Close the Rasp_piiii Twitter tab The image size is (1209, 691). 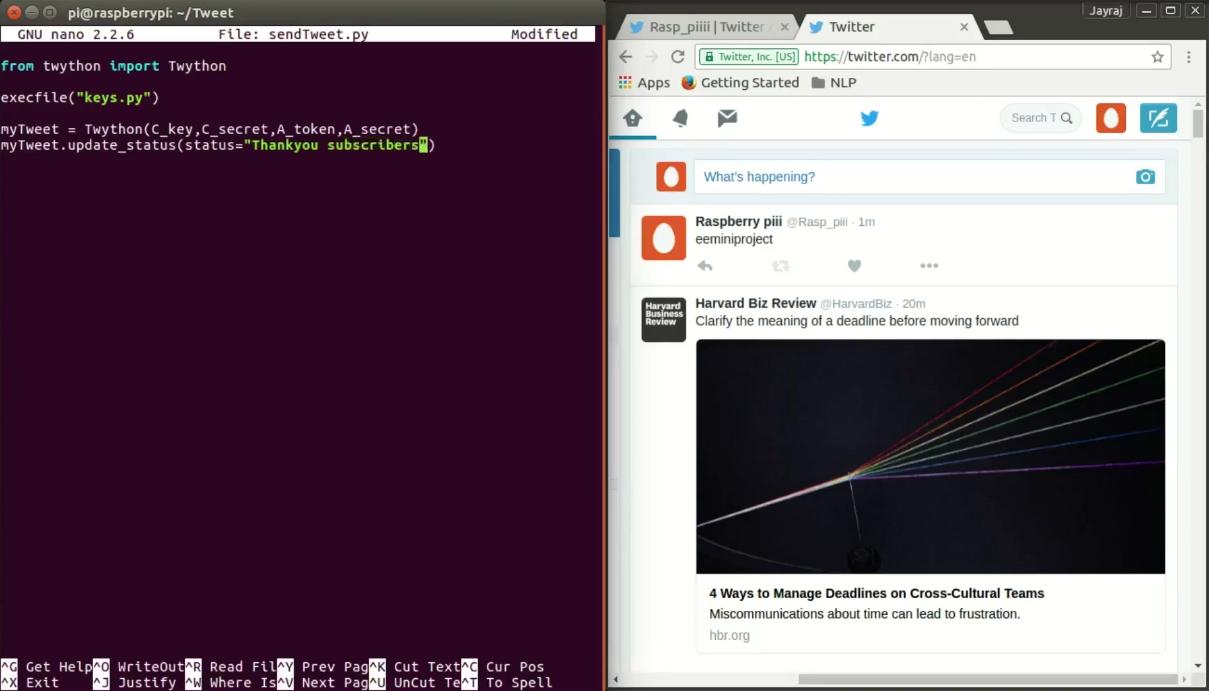click(785, 27)
